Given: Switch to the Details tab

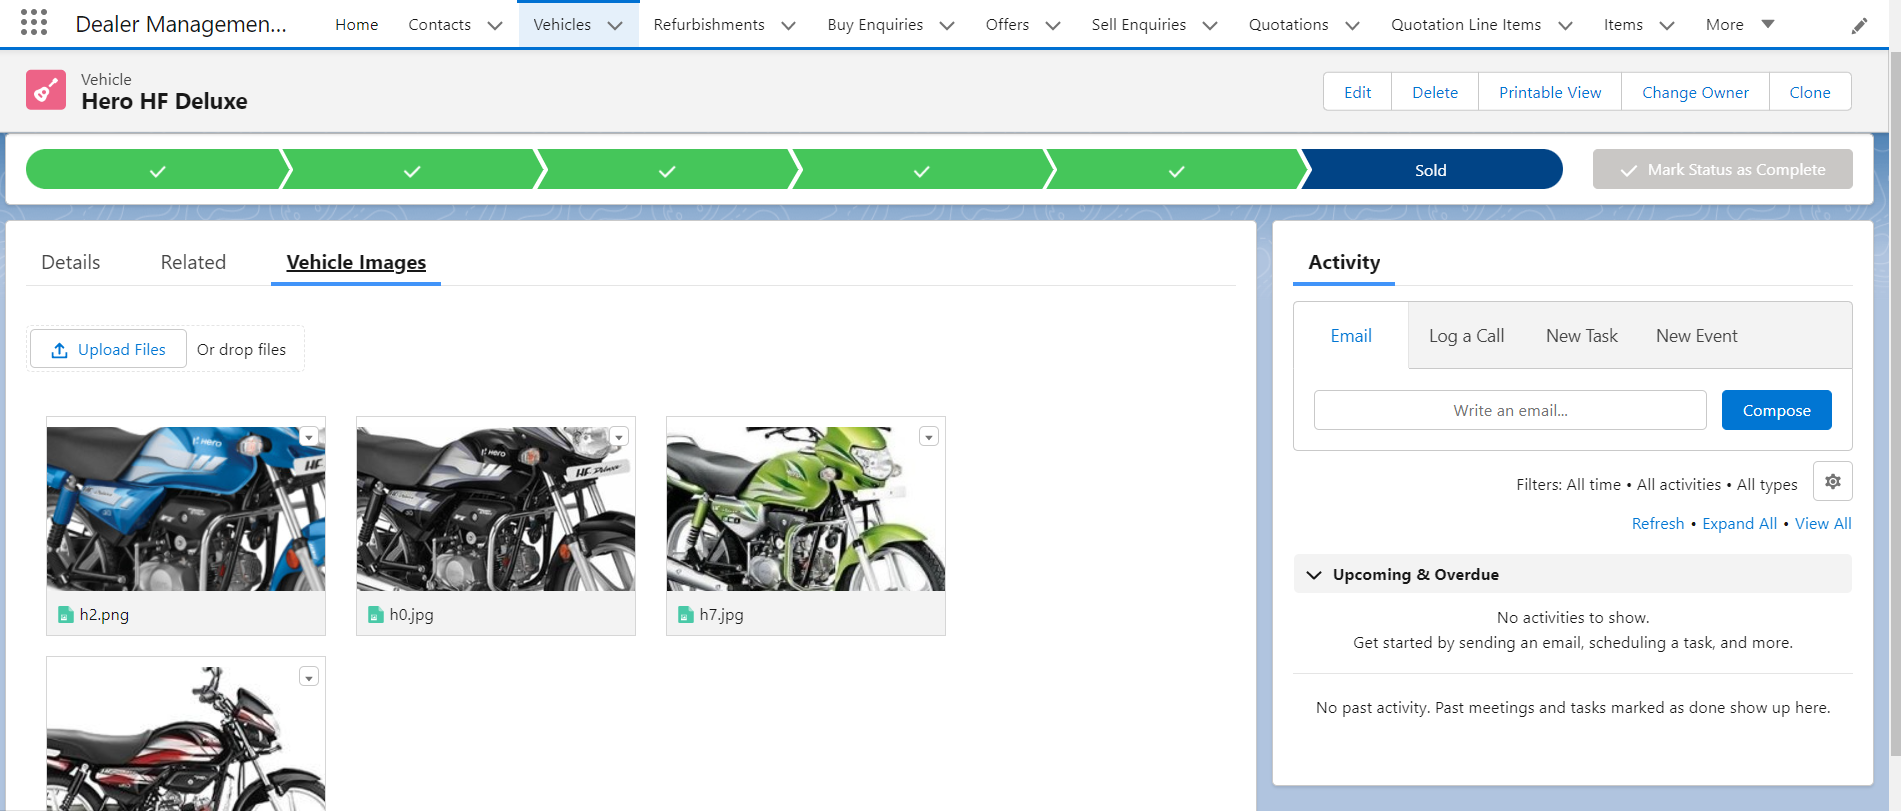Looking at the screenshot, I should point(71,262).
